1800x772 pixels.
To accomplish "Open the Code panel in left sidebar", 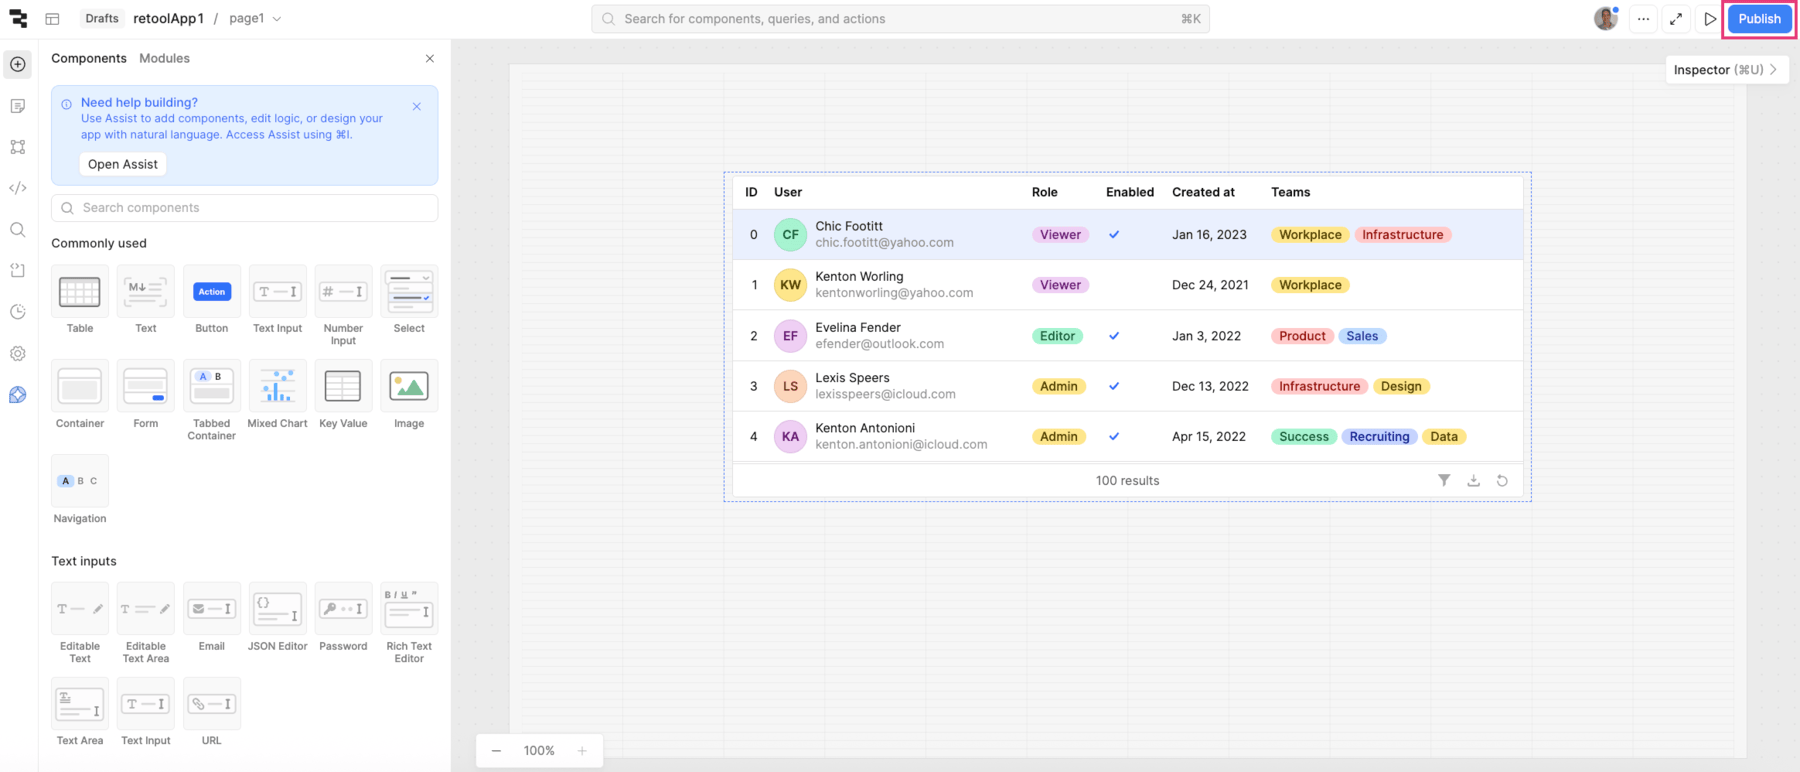I will point(18,188).
